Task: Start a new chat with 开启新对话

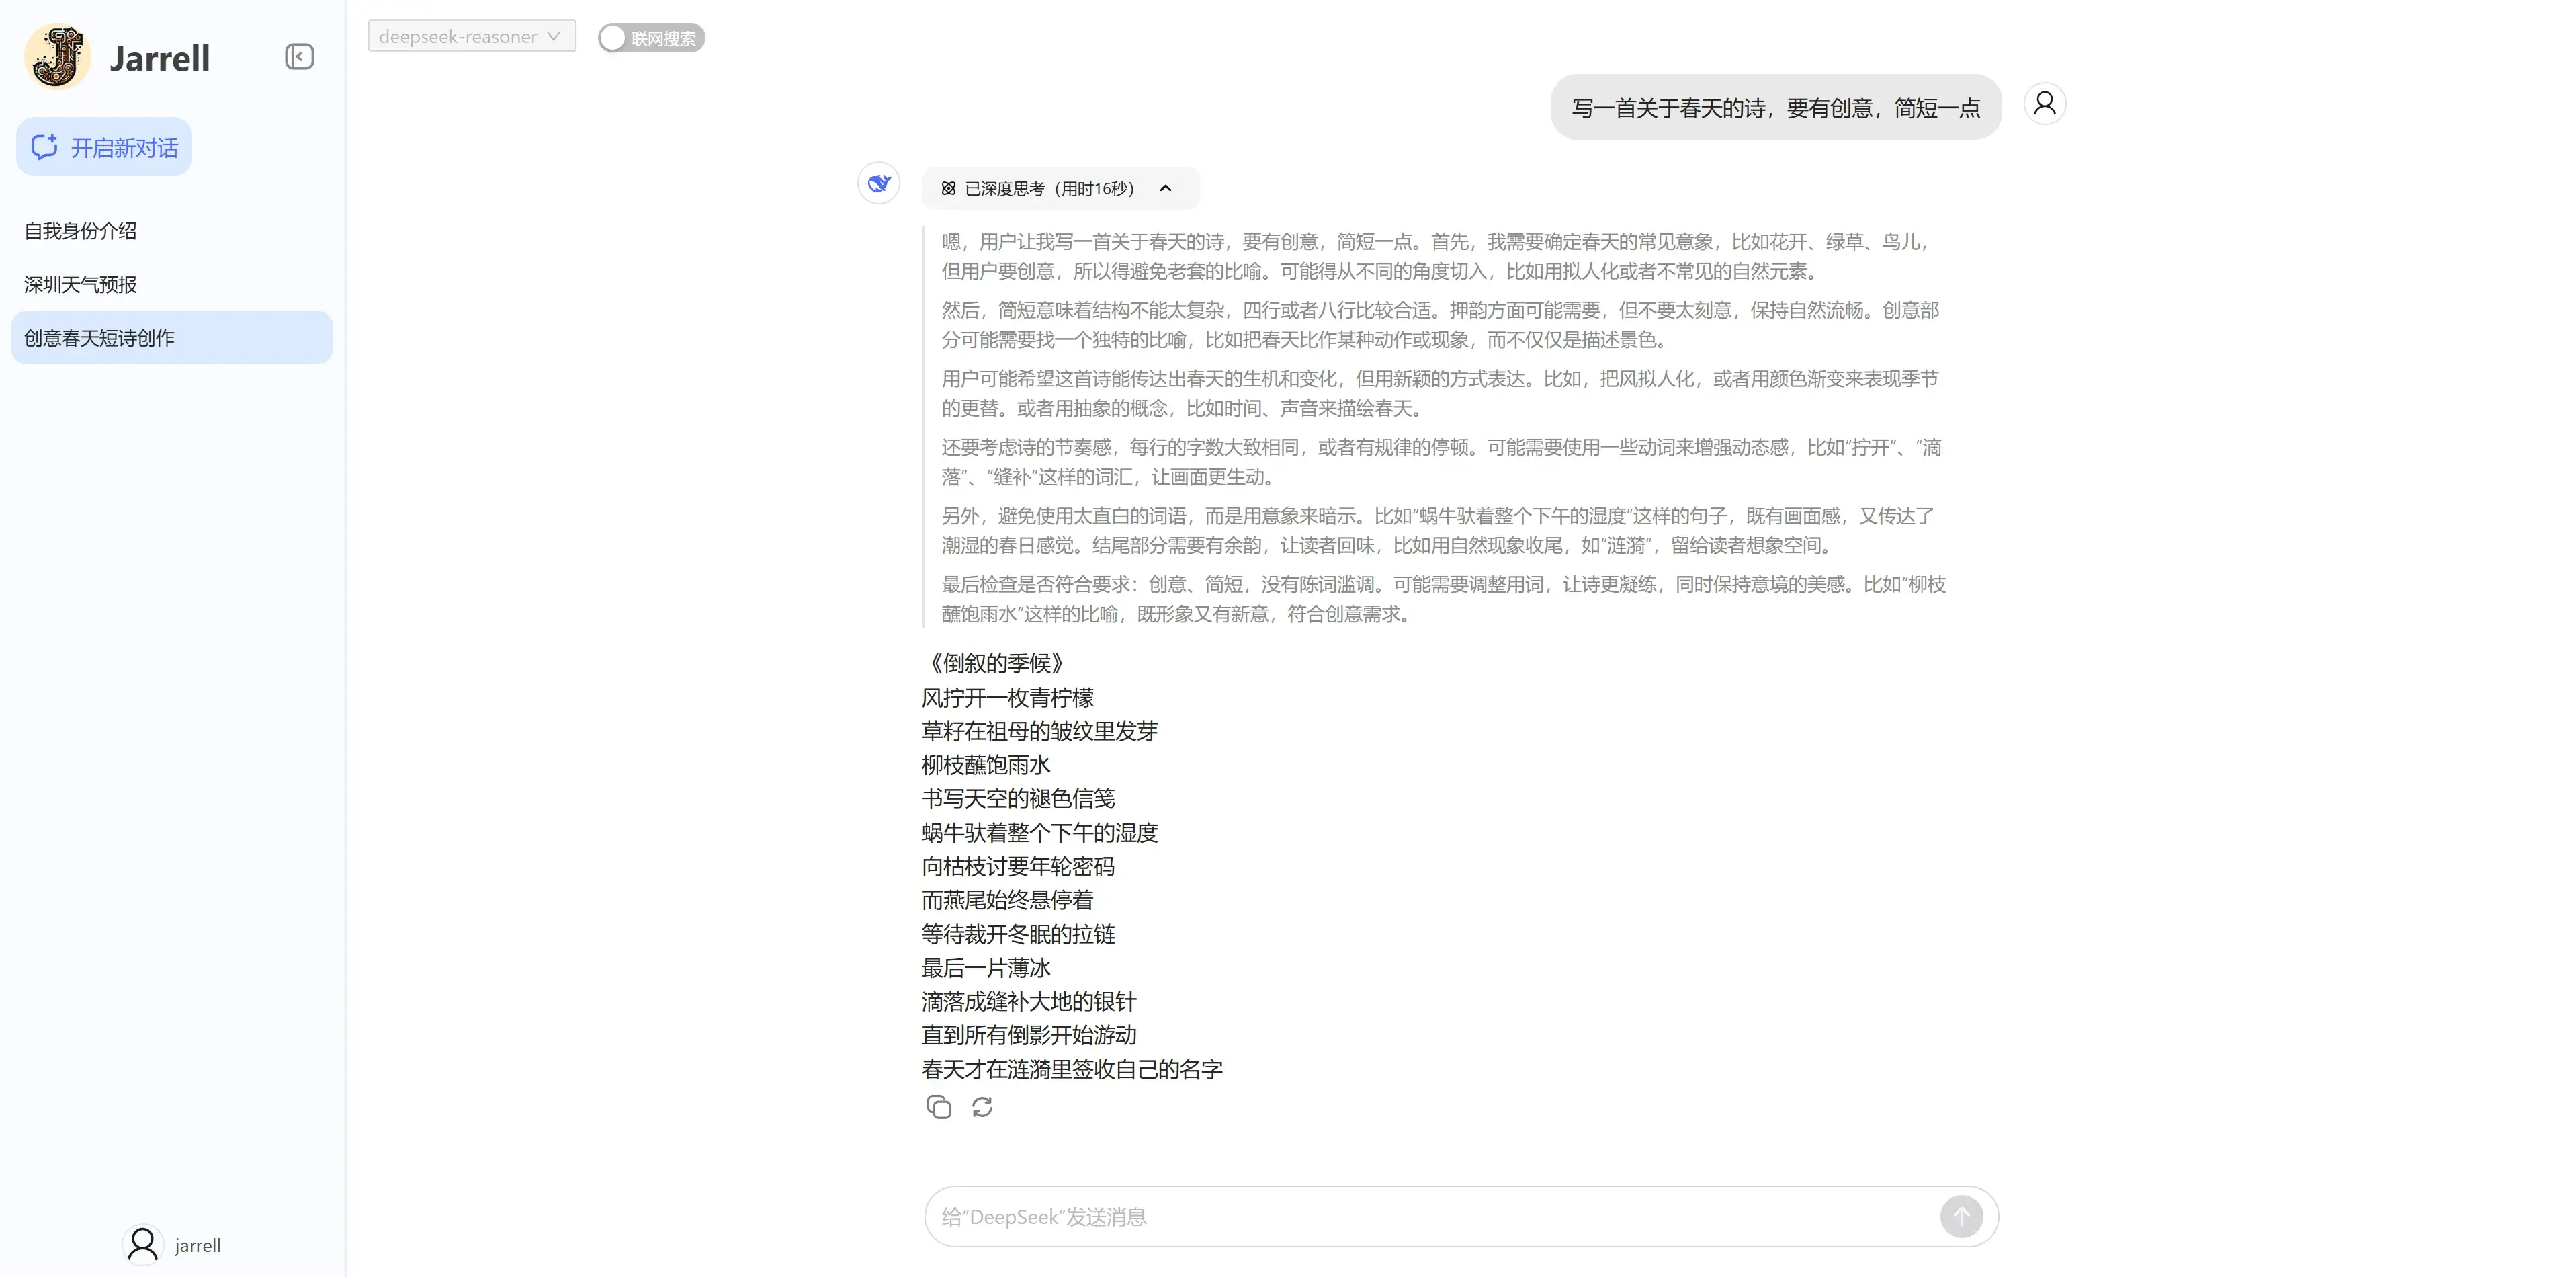Action: tap(104, 148)
